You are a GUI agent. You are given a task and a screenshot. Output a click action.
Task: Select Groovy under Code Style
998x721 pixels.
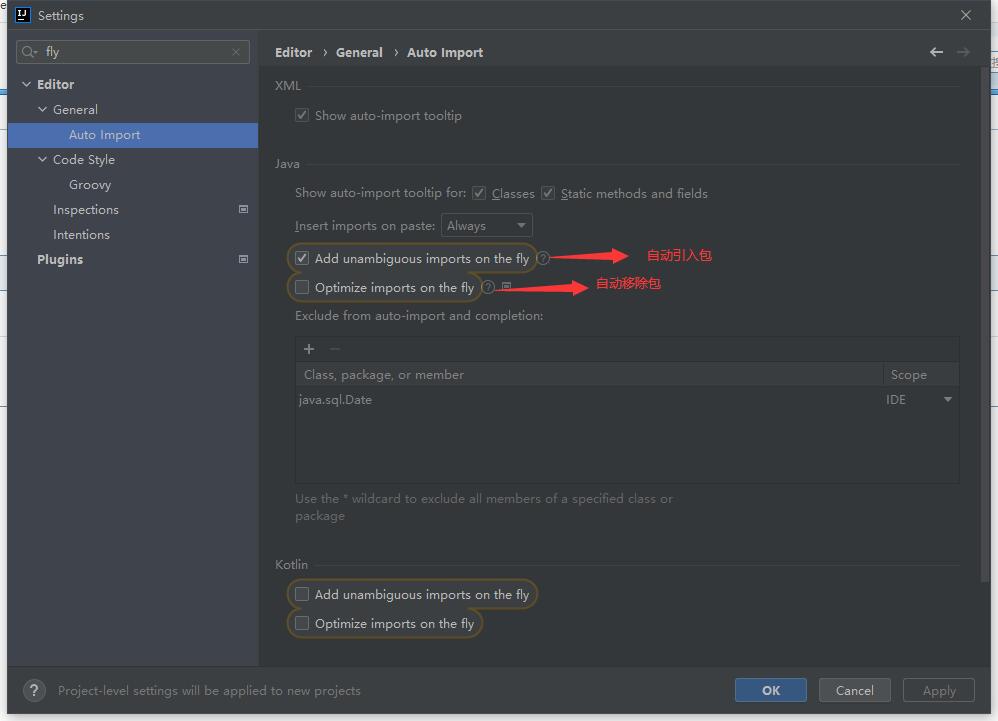90,185
